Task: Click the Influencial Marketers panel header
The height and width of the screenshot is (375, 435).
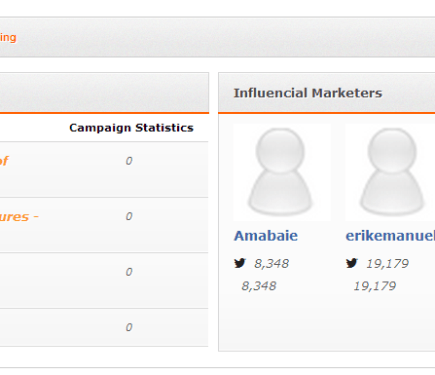Action: [x=327, y=93]
